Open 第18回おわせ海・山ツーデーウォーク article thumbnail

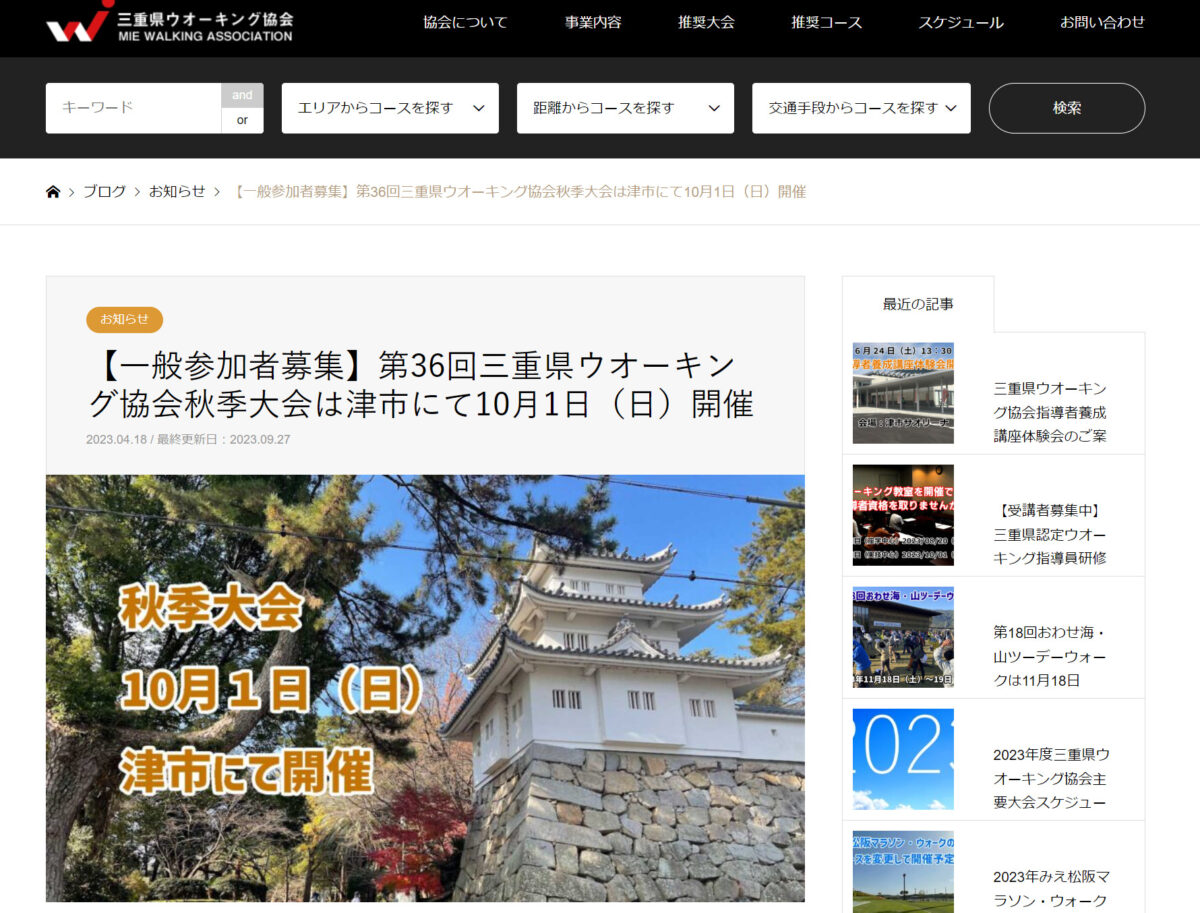(903, 637)
